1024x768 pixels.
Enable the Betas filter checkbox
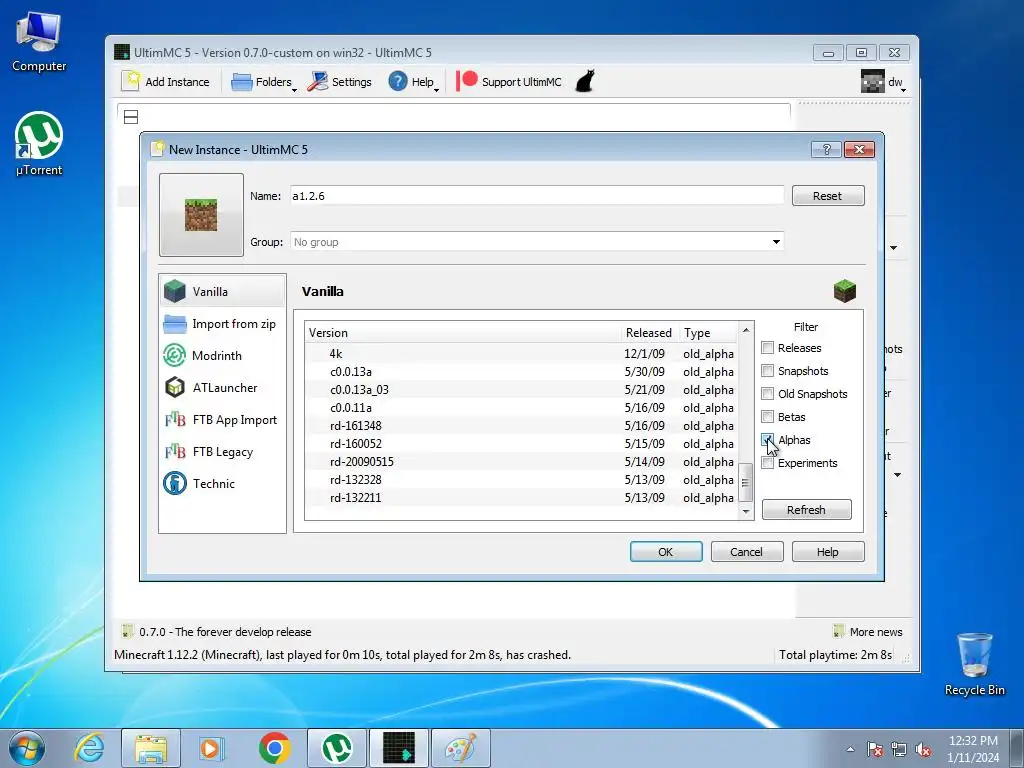coord(768,417)
